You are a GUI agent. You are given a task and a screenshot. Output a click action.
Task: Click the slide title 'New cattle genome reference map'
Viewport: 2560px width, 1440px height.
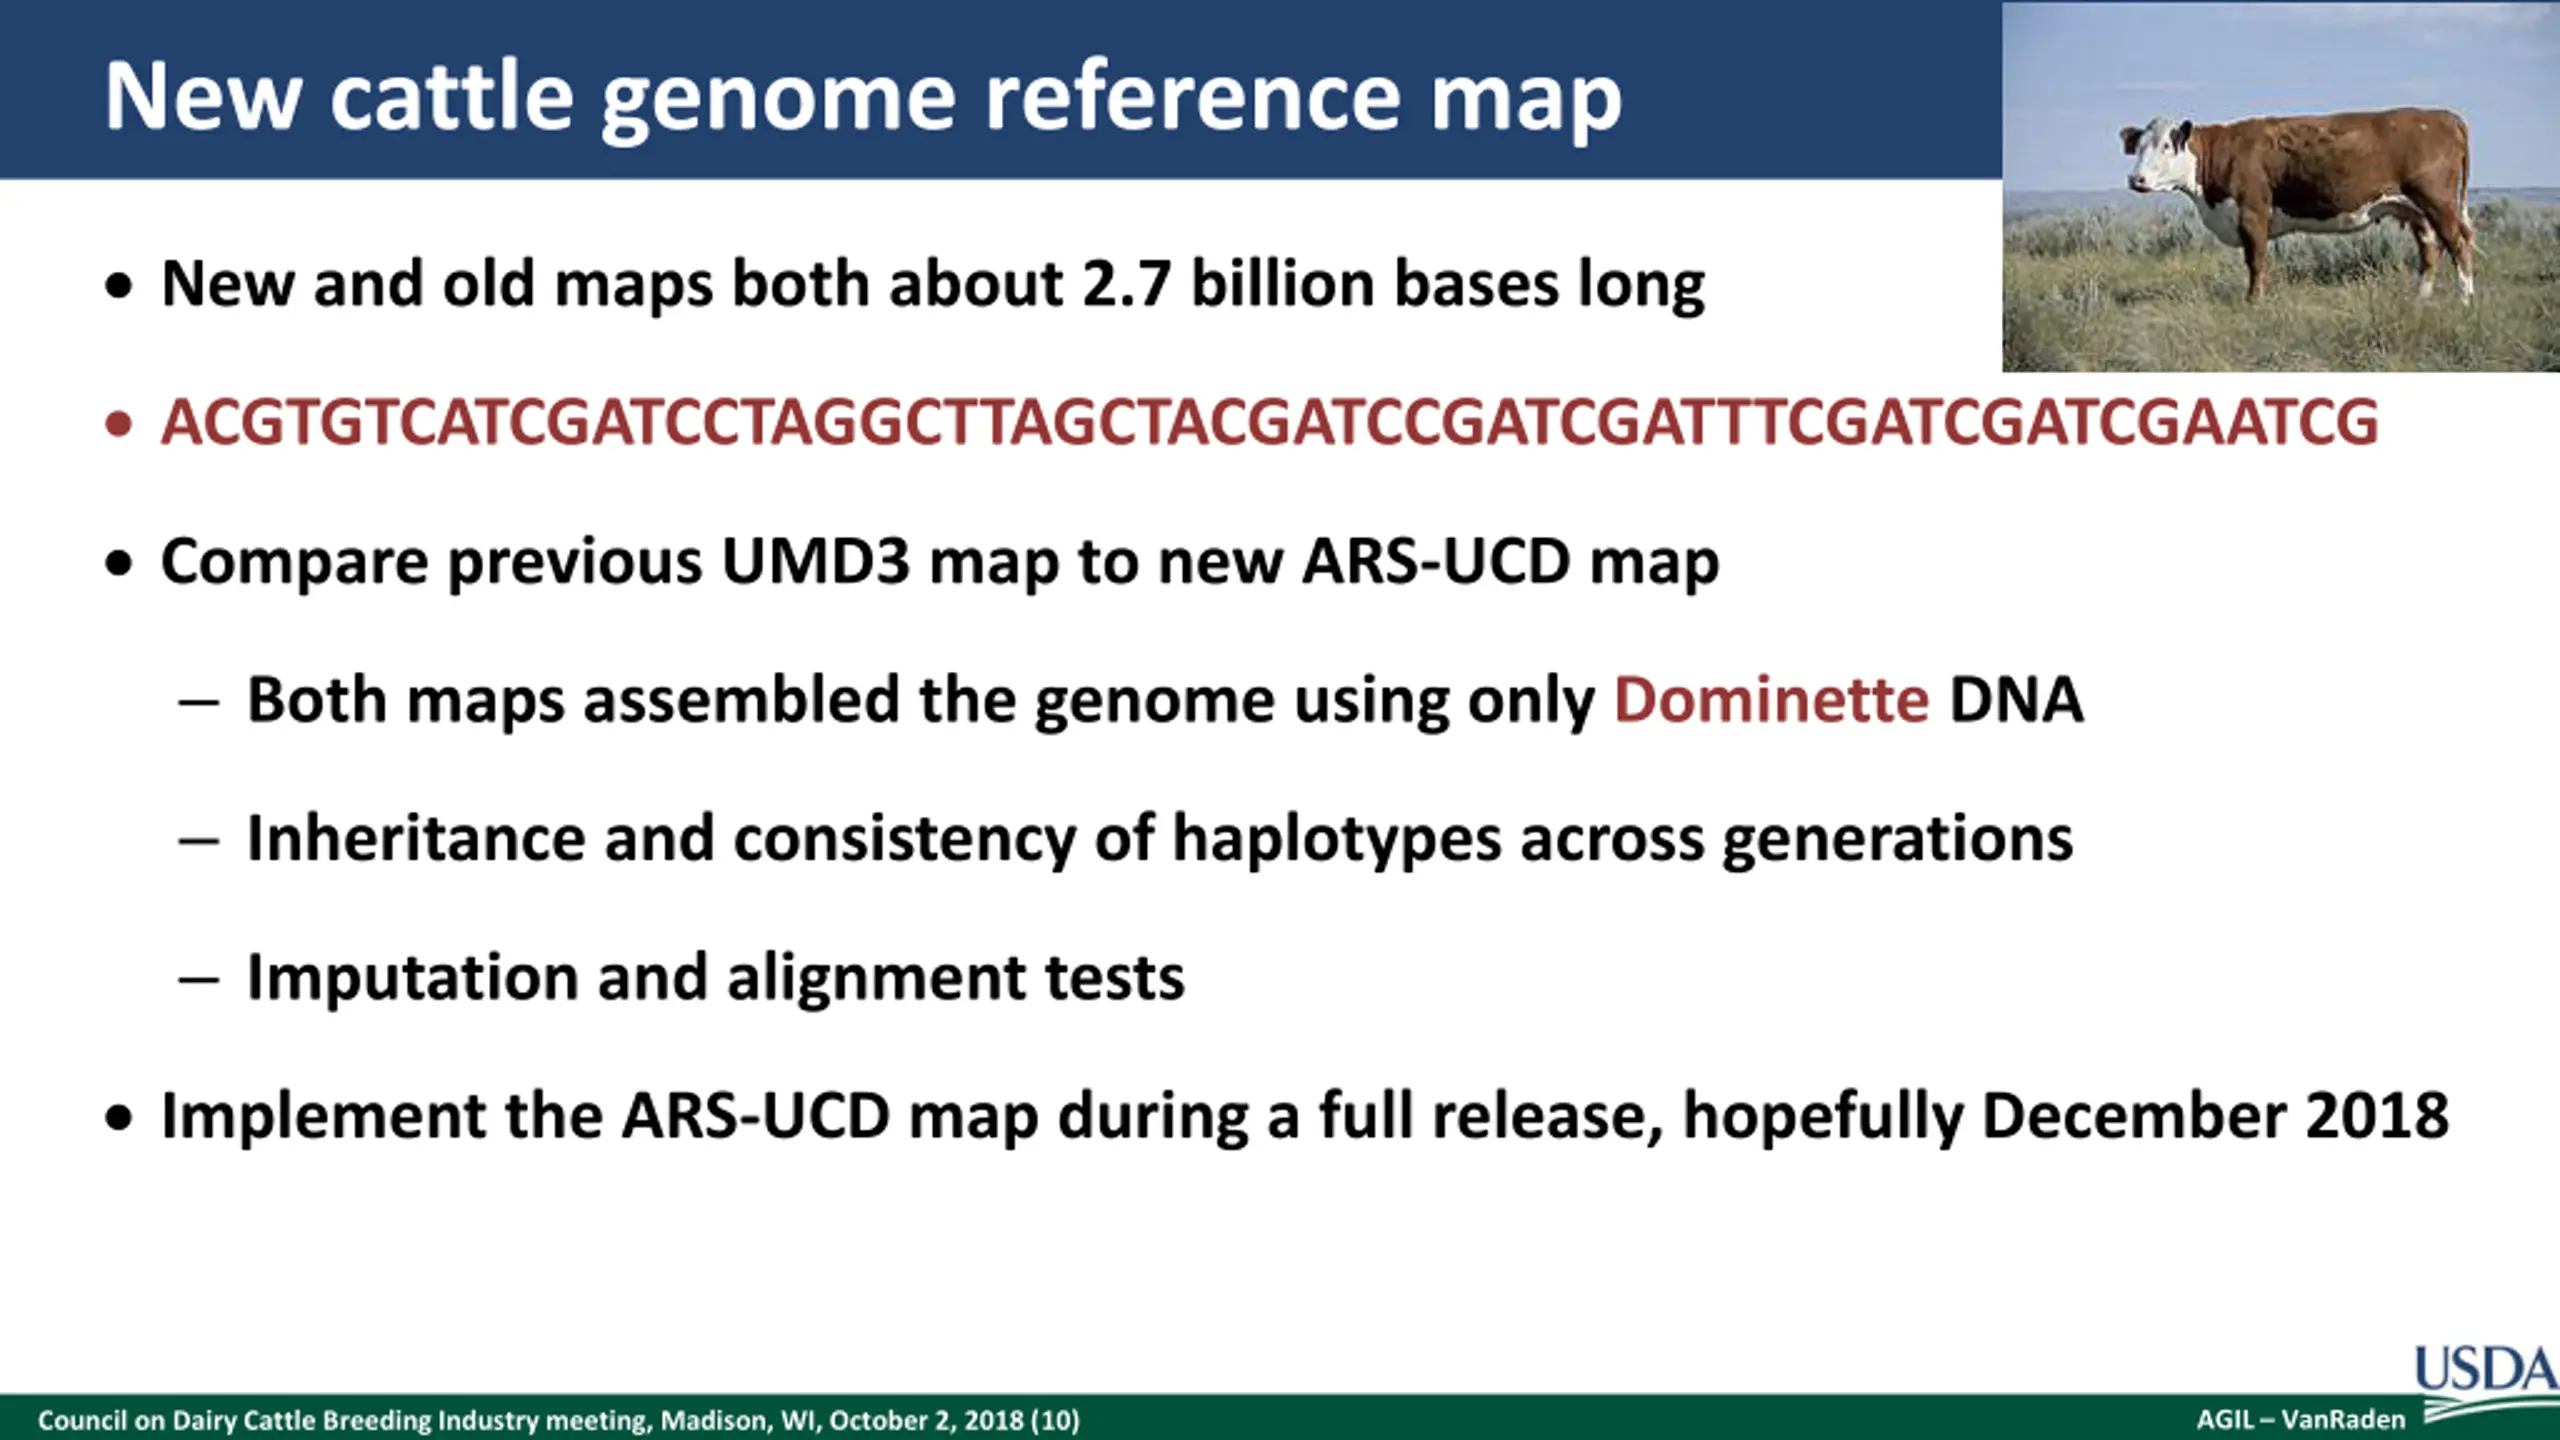coord(863,97)
